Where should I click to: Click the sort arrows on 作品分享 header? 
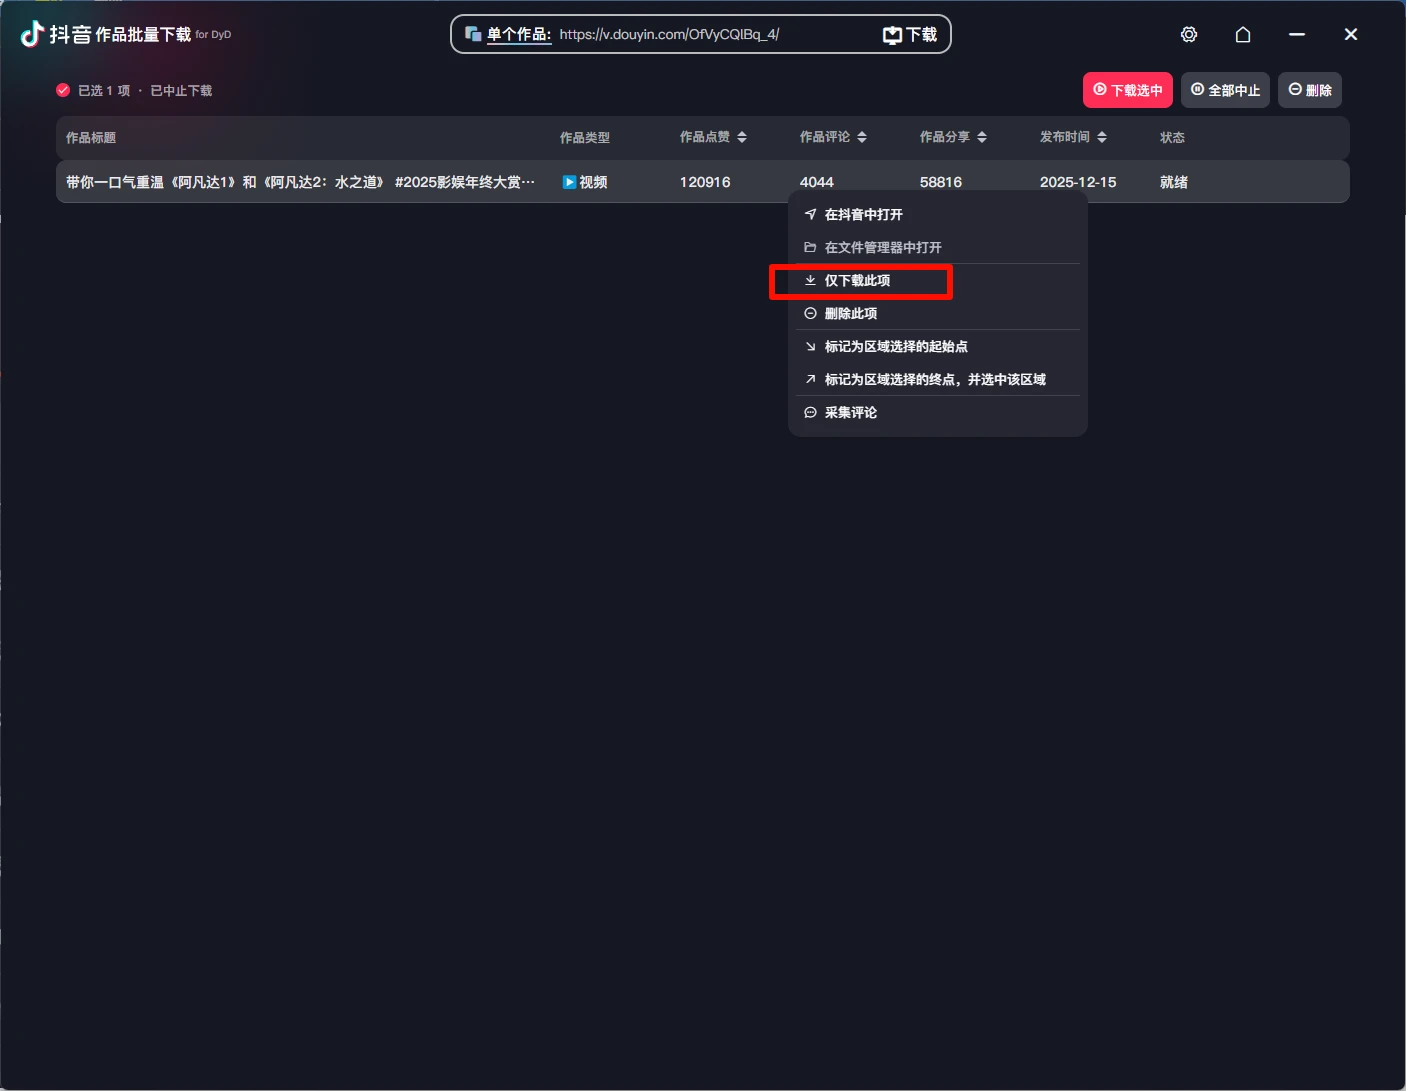tap(982, 137)
